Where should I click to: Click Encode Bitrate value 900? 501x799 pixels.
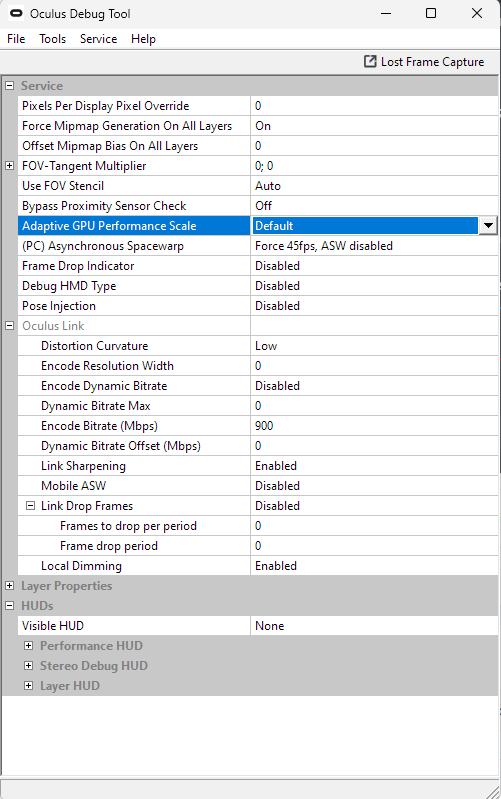point(374,425)
